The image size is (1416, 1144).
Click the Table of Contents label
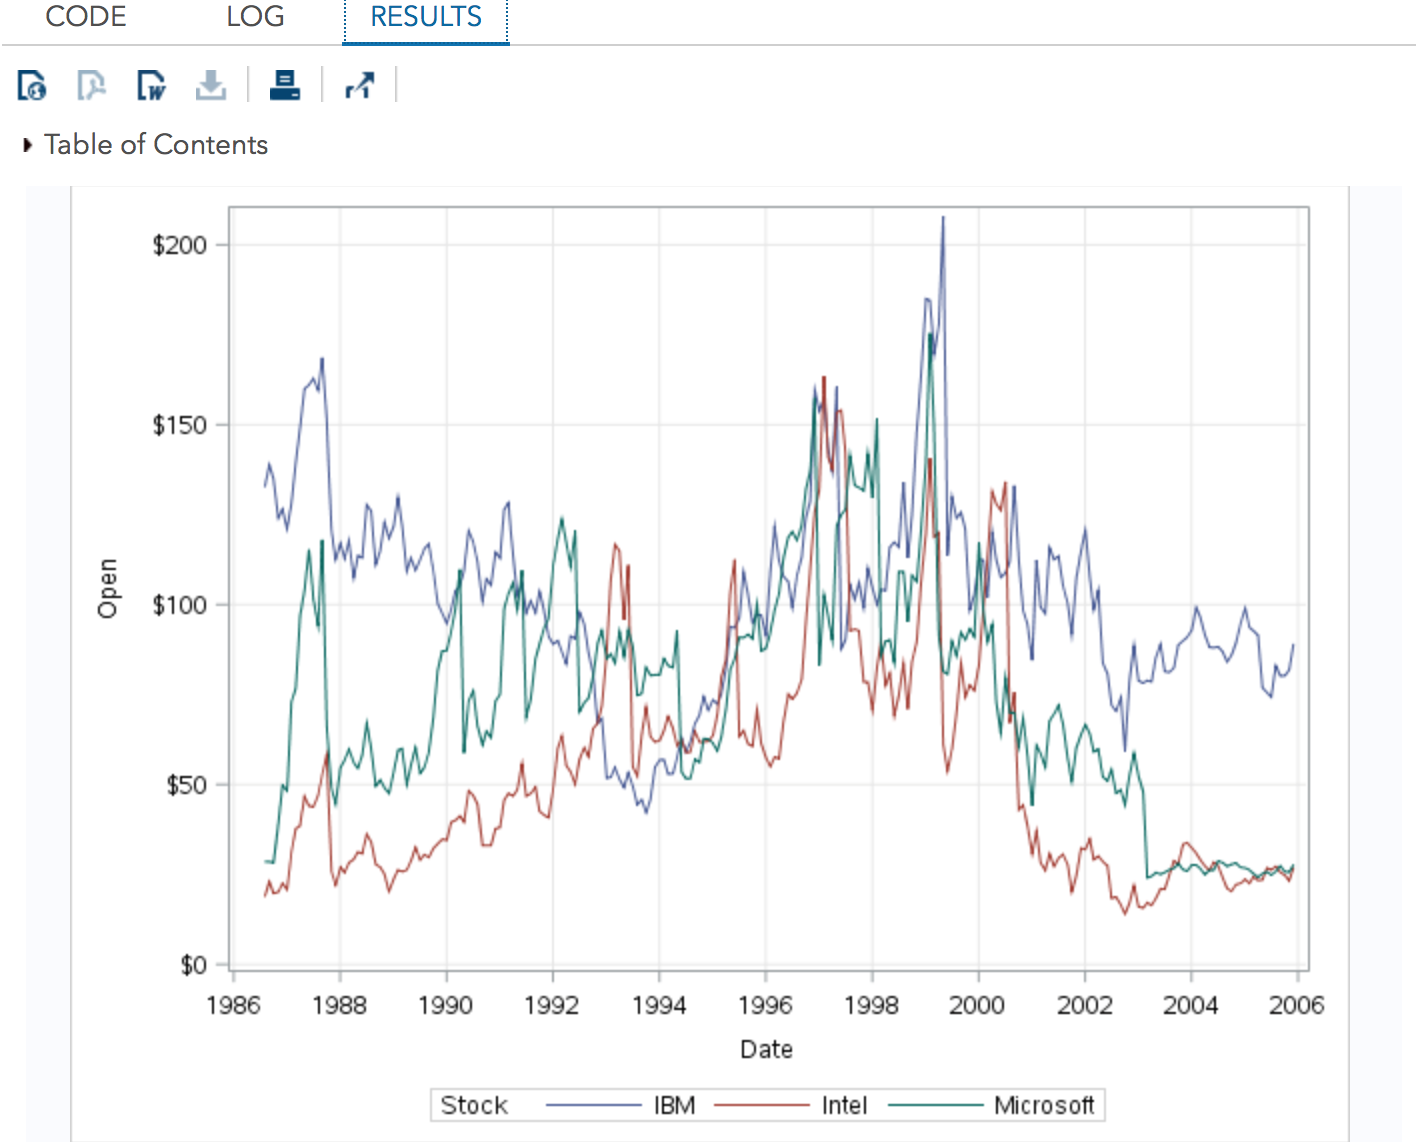pos(156,144)
